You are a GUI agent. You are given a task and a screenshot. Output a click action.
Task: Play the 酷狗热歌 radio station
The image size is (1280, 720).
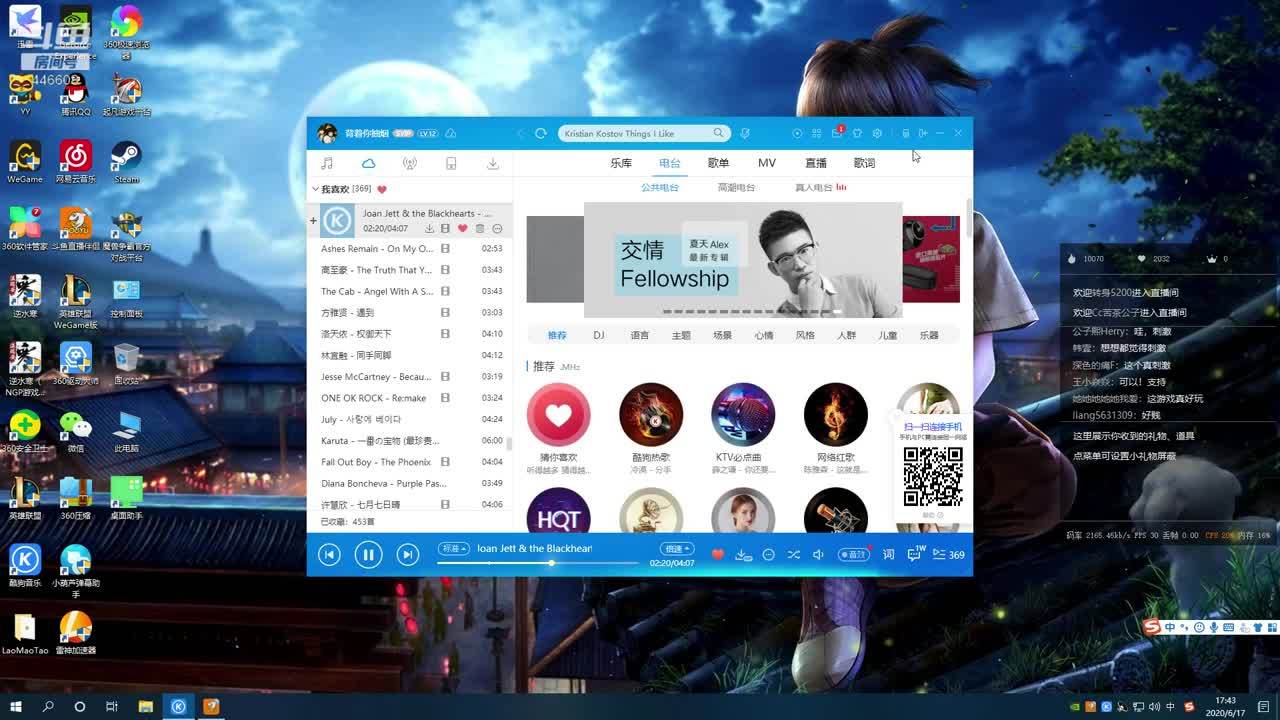click(651, 414)
